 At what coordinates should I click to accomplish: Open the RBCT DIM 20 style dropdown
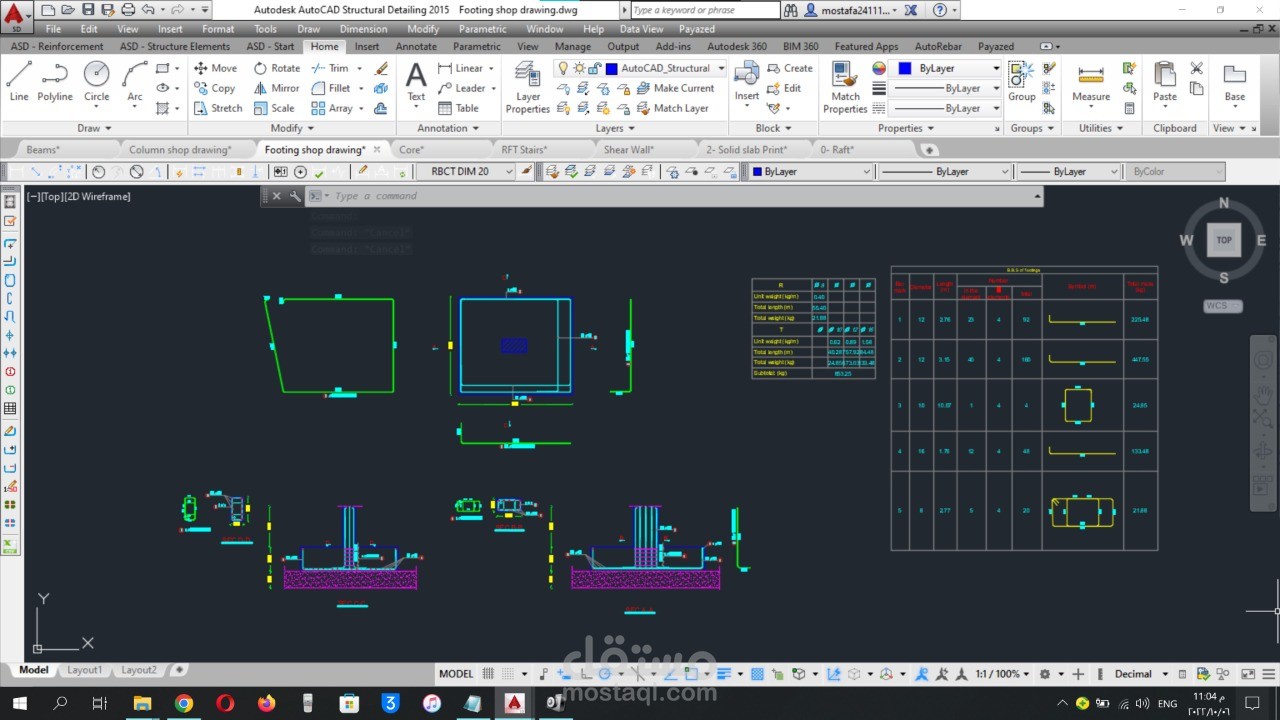coord(508,171)
